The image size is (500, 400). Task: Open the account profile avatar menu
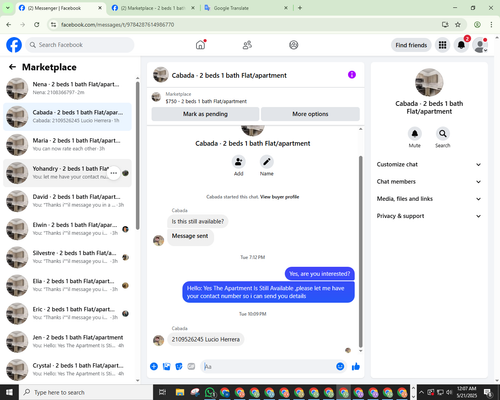[480, 45]
